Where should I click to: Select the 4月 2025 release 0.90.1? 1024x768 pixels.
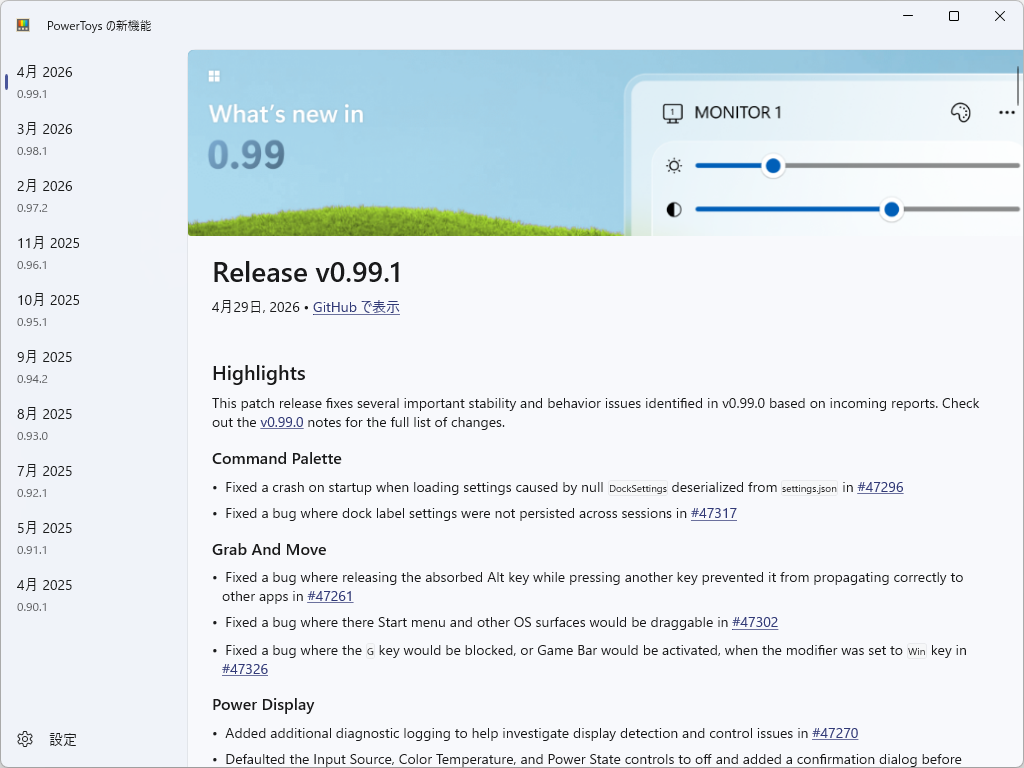94,595
